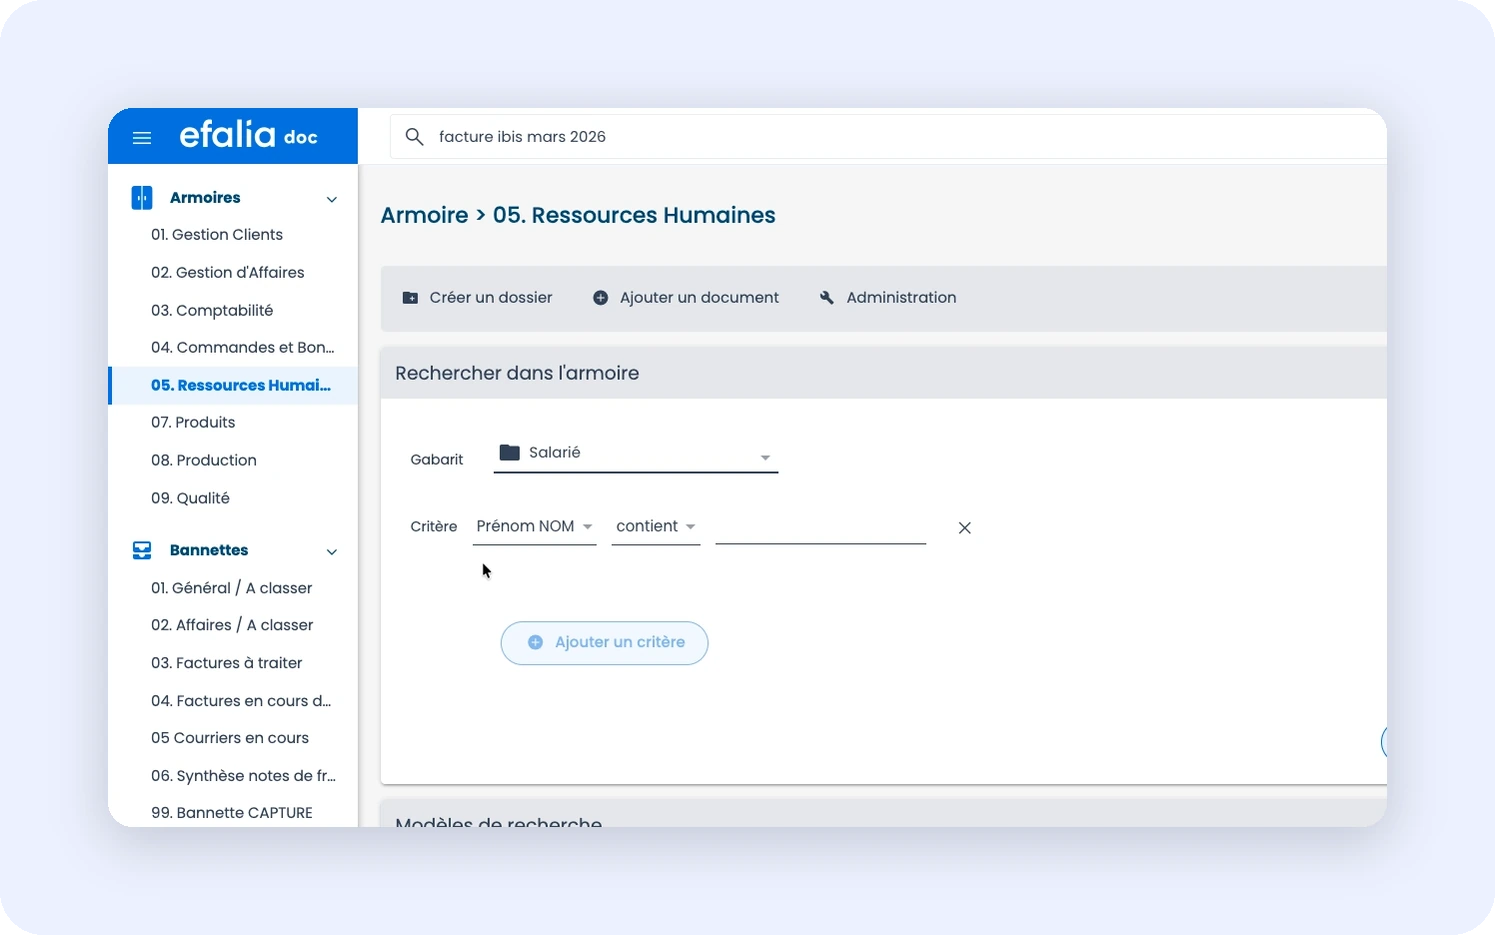
Task: Open the Gabarit Salarié dropdown
Action: coord(636,454)
